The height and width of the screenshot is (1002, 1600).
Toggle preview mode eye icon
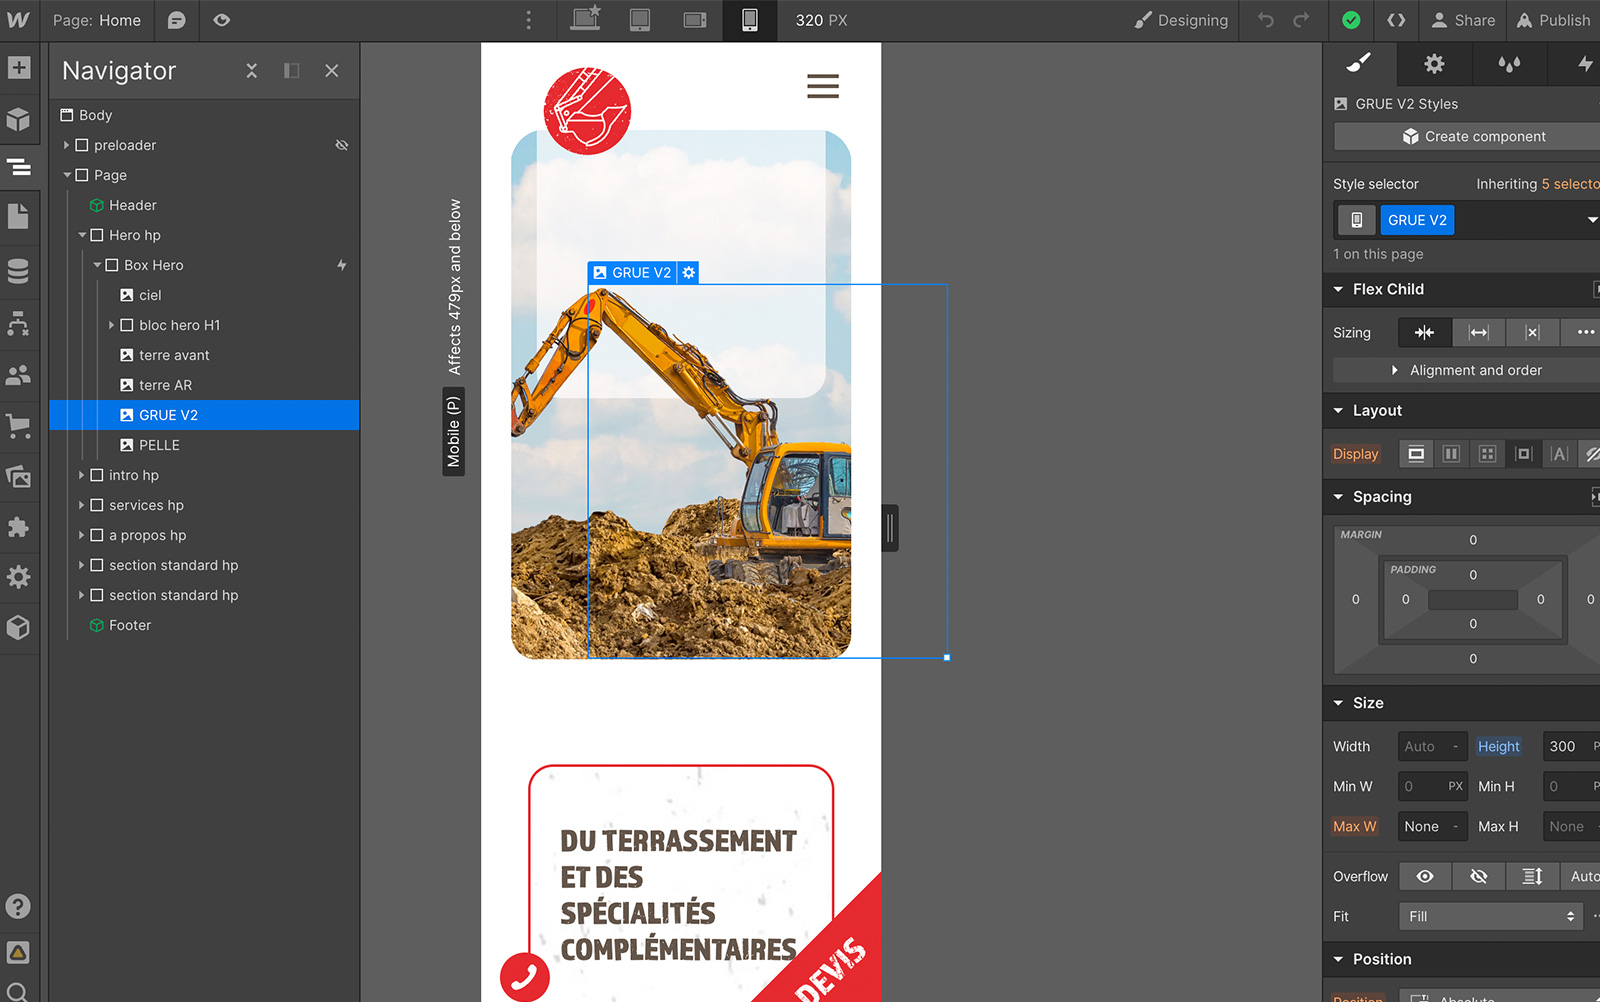coord(222,20)
